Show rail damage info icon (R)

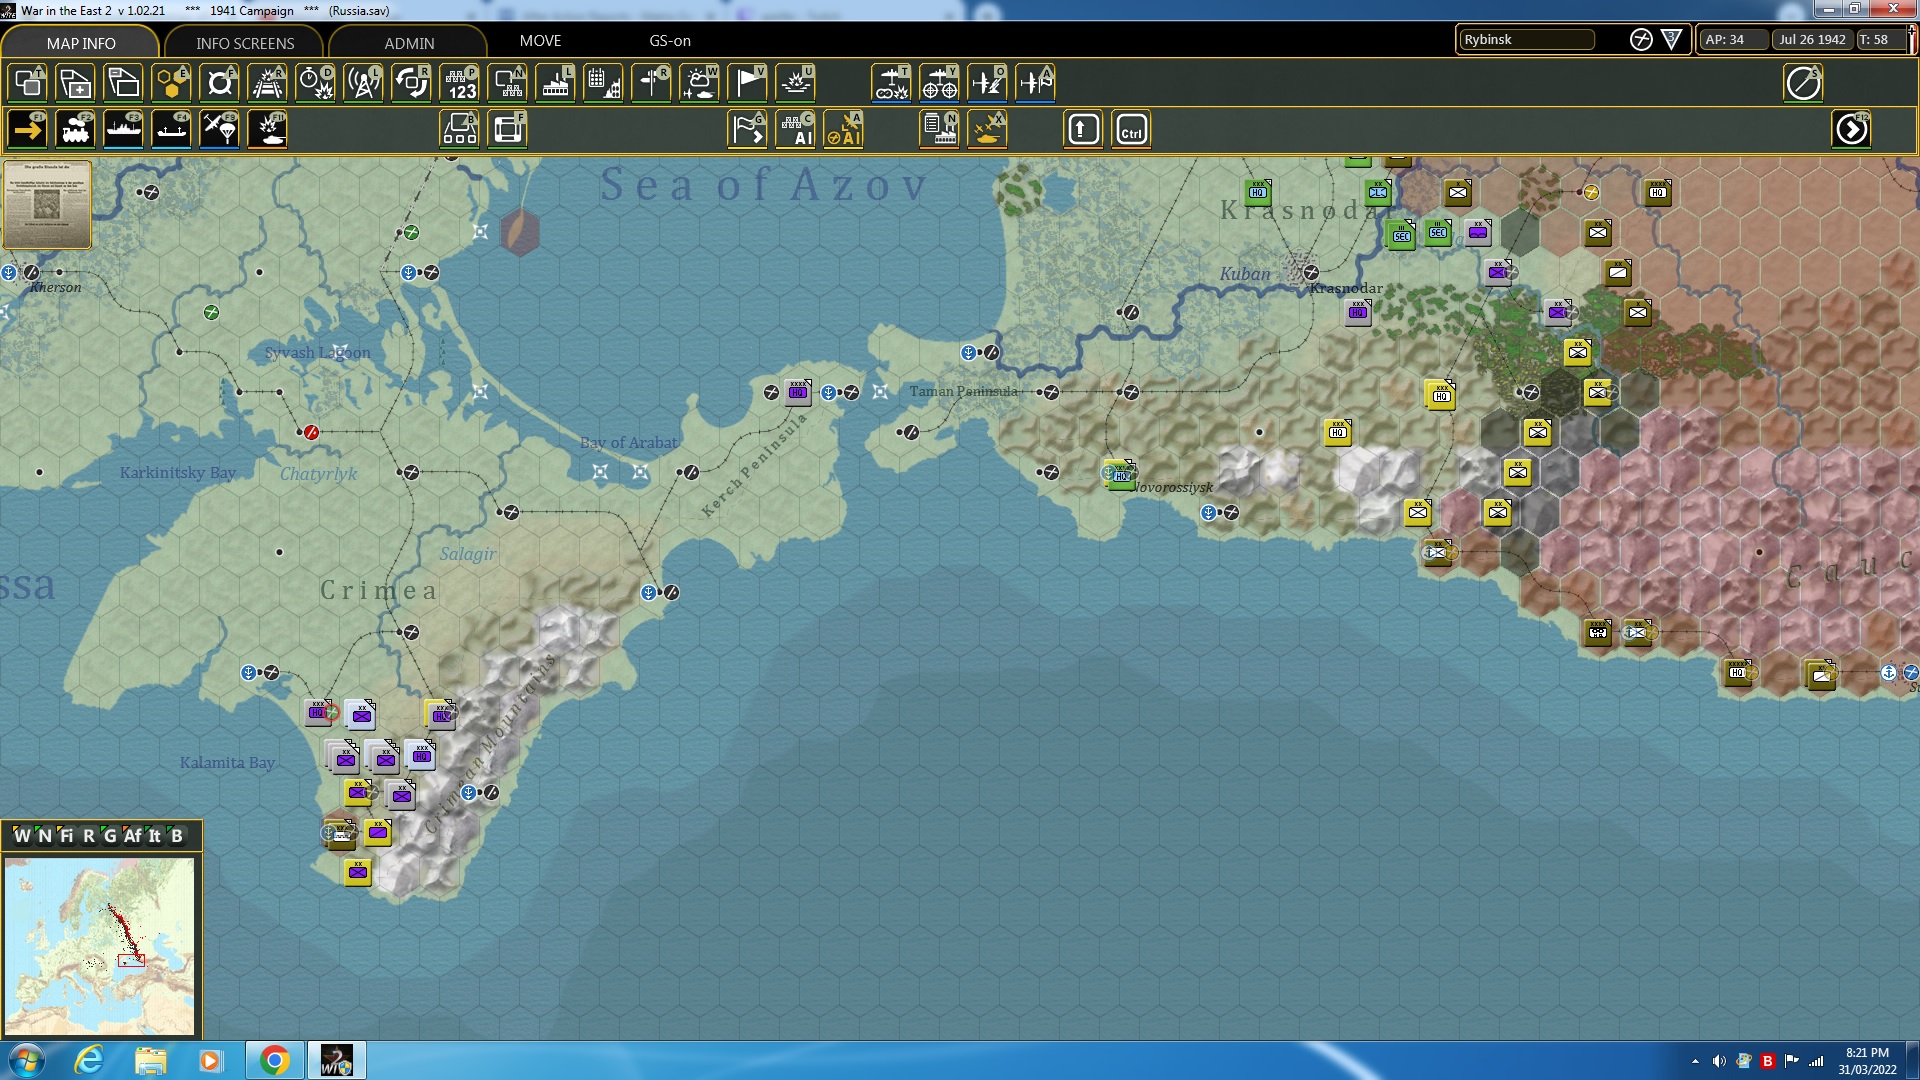pyautogui.click(x=267, y=83)
